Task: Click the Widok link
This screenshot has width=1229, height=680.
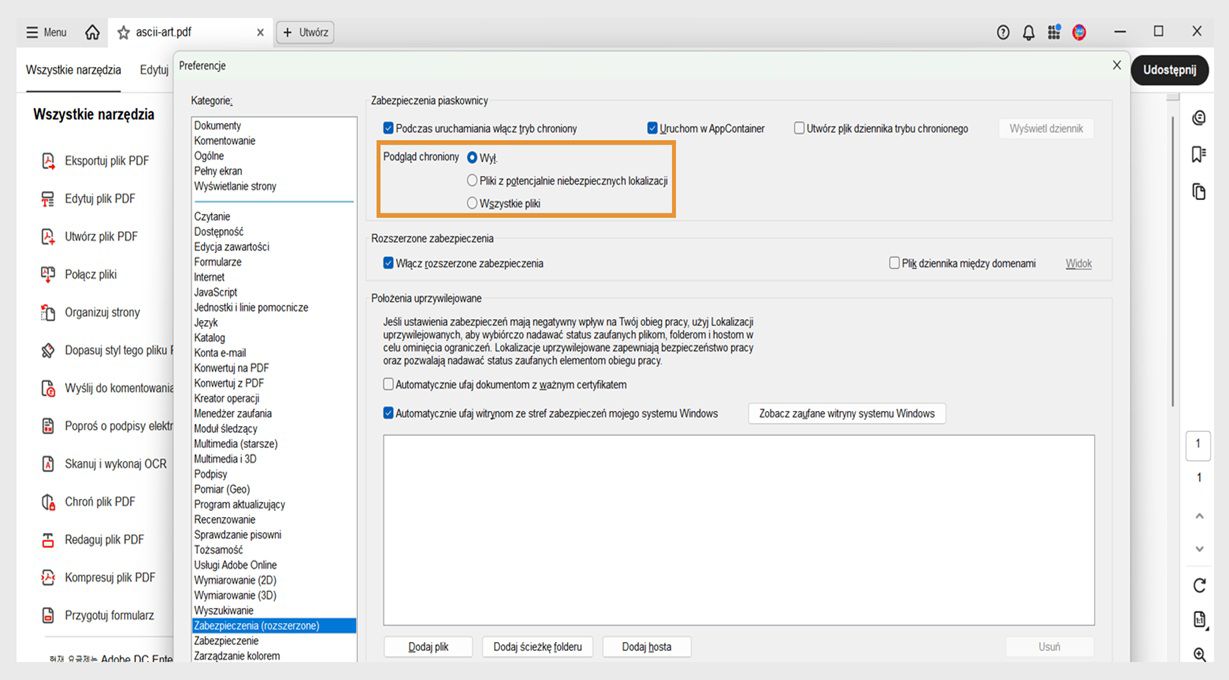Action: [1078, 263]
